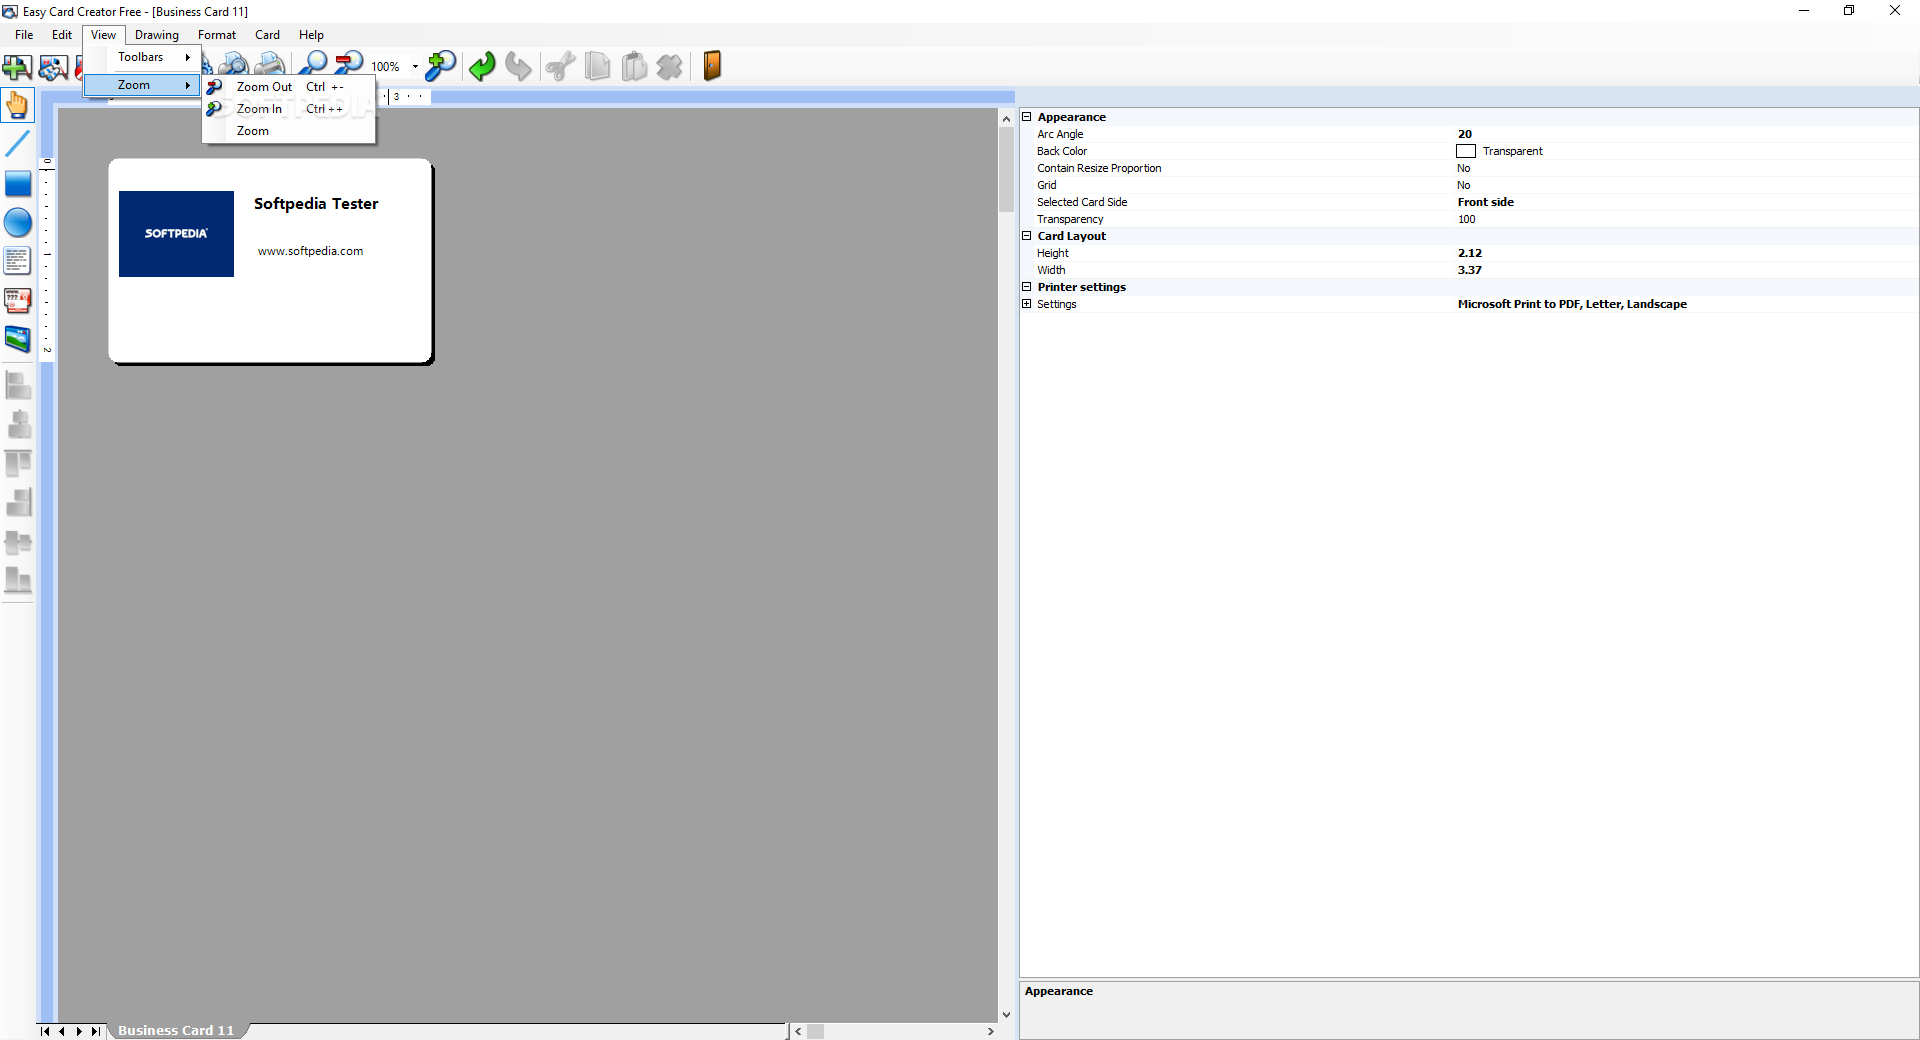Choose Zoom In from the submenu
Screen dimensions: 1920x1040
[x=289, y=109]
